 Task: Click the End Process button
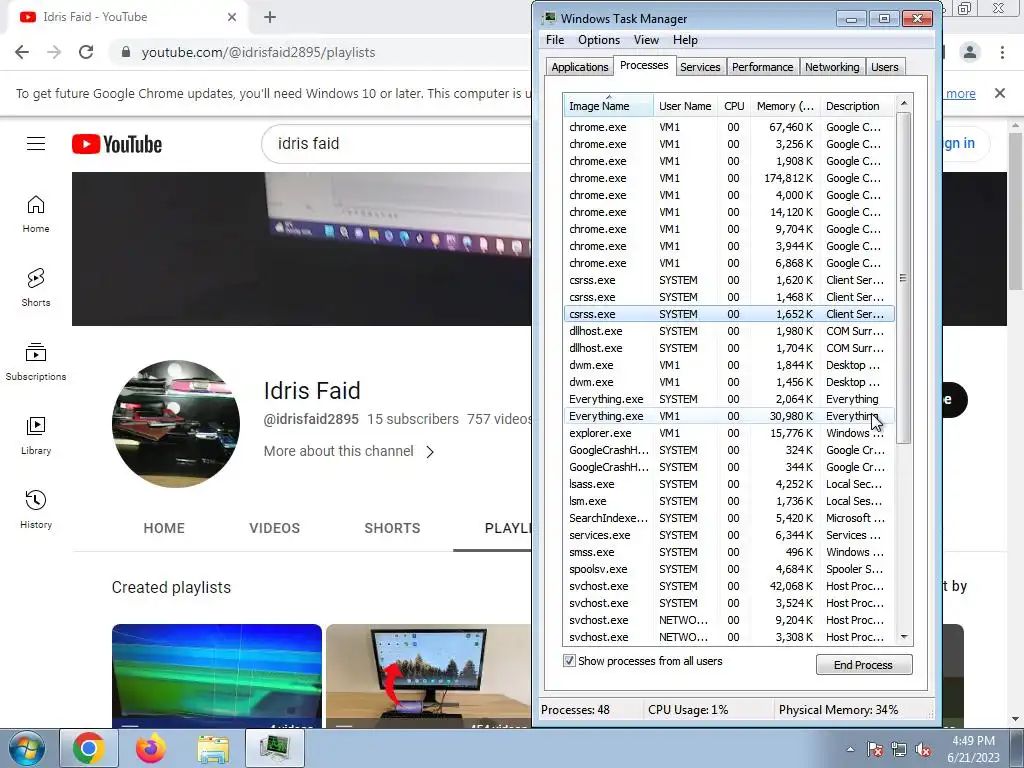coord(863,665)
